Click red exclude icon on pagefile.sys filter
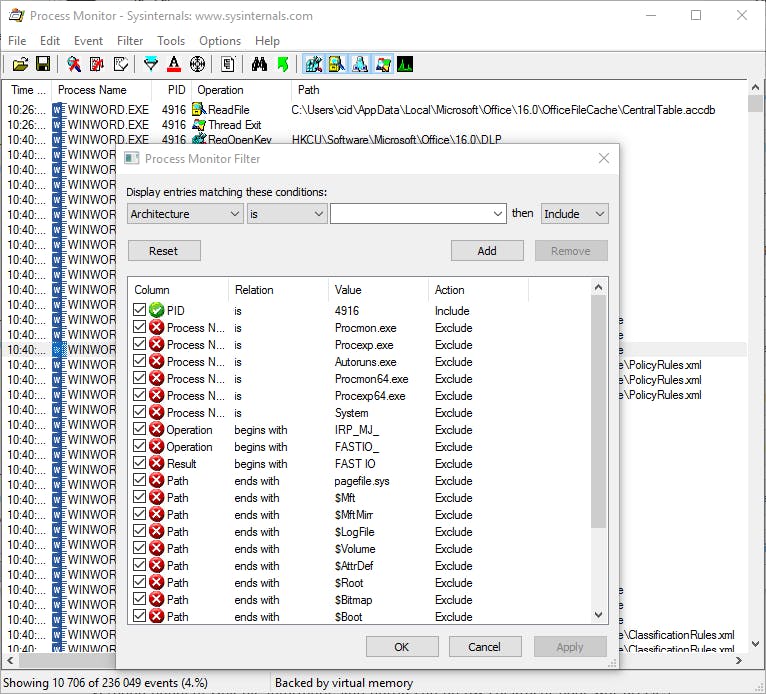The image size is (766, 694). [x=156, y=481]
